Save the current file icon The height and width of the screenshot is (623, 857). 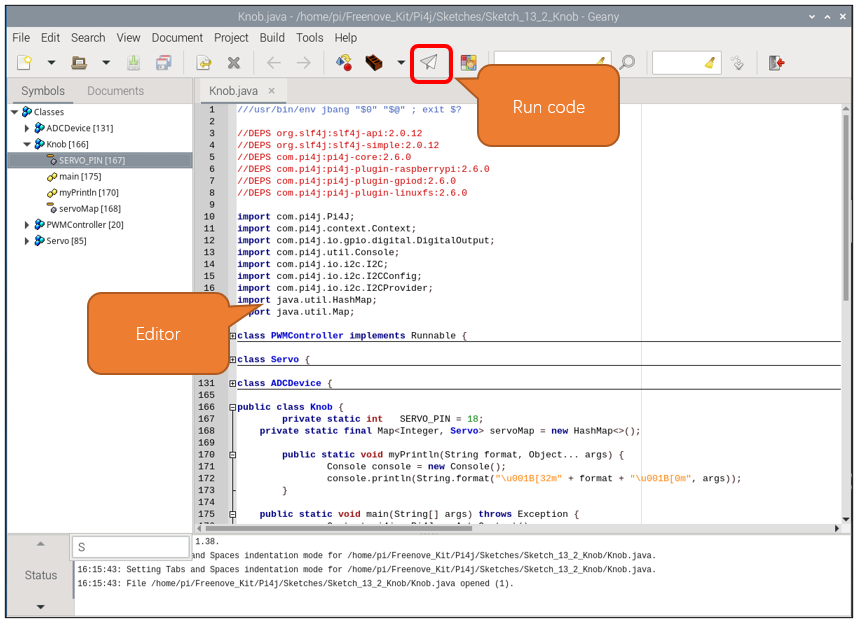pyautogui.click(x=133, y=63)
